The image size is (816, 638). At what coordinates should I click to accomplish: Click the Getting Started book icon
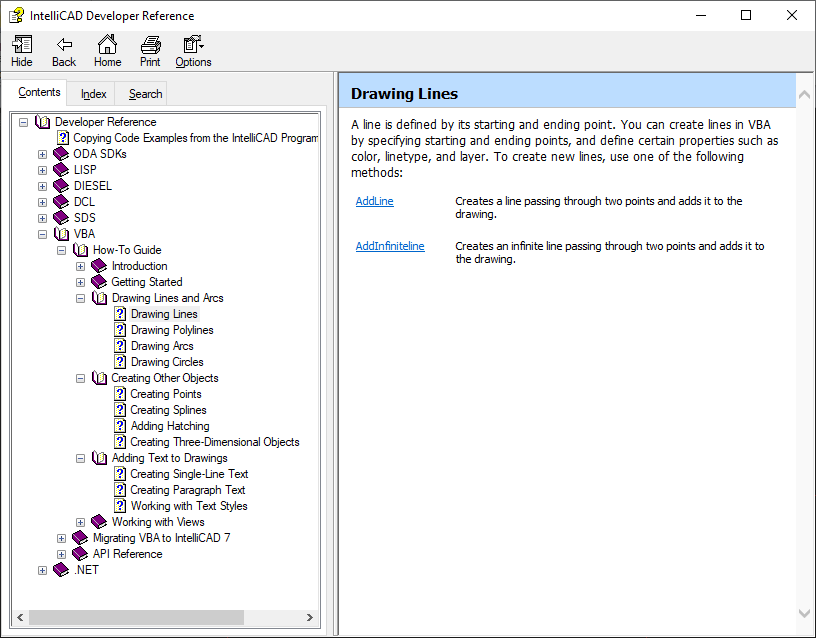(x=99, y=282)
